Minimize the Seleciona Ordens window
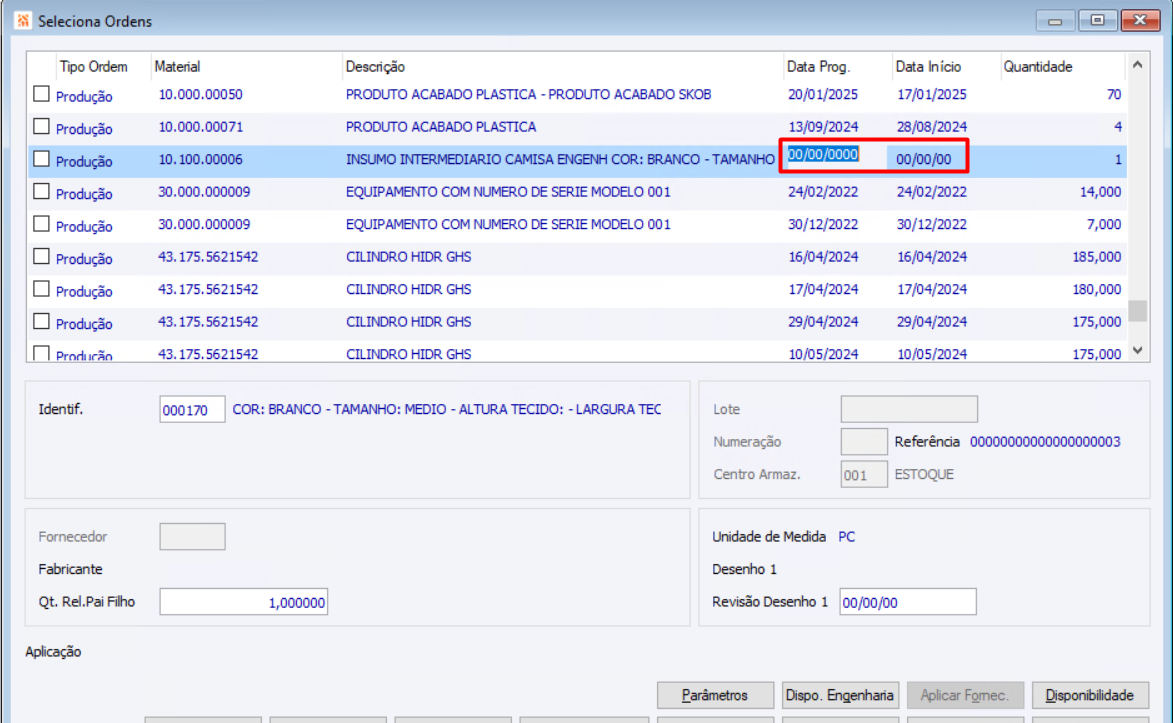 [1055, 20]
